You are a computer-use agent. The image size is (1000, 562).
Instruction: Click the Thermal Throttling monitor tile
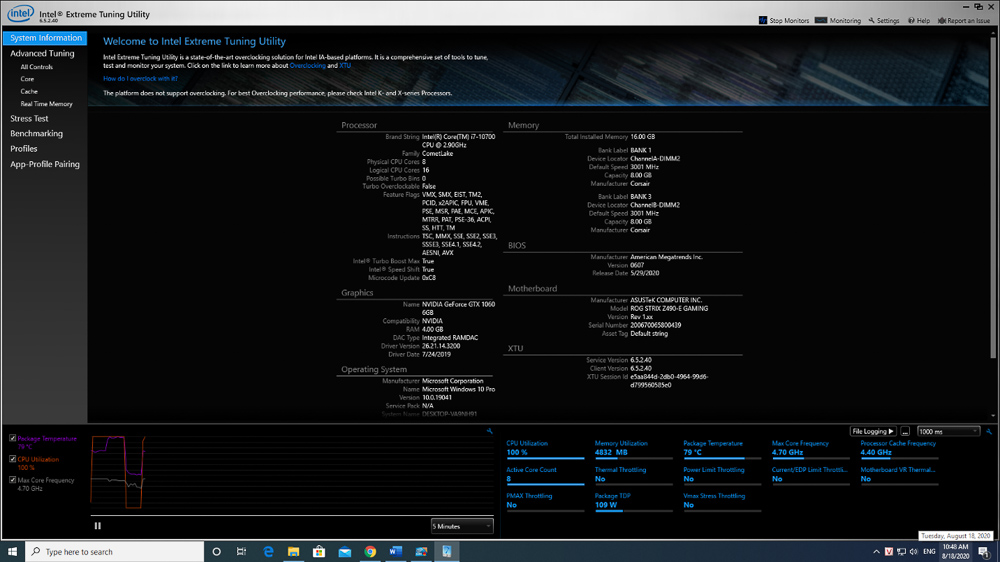tap(633, 475)
